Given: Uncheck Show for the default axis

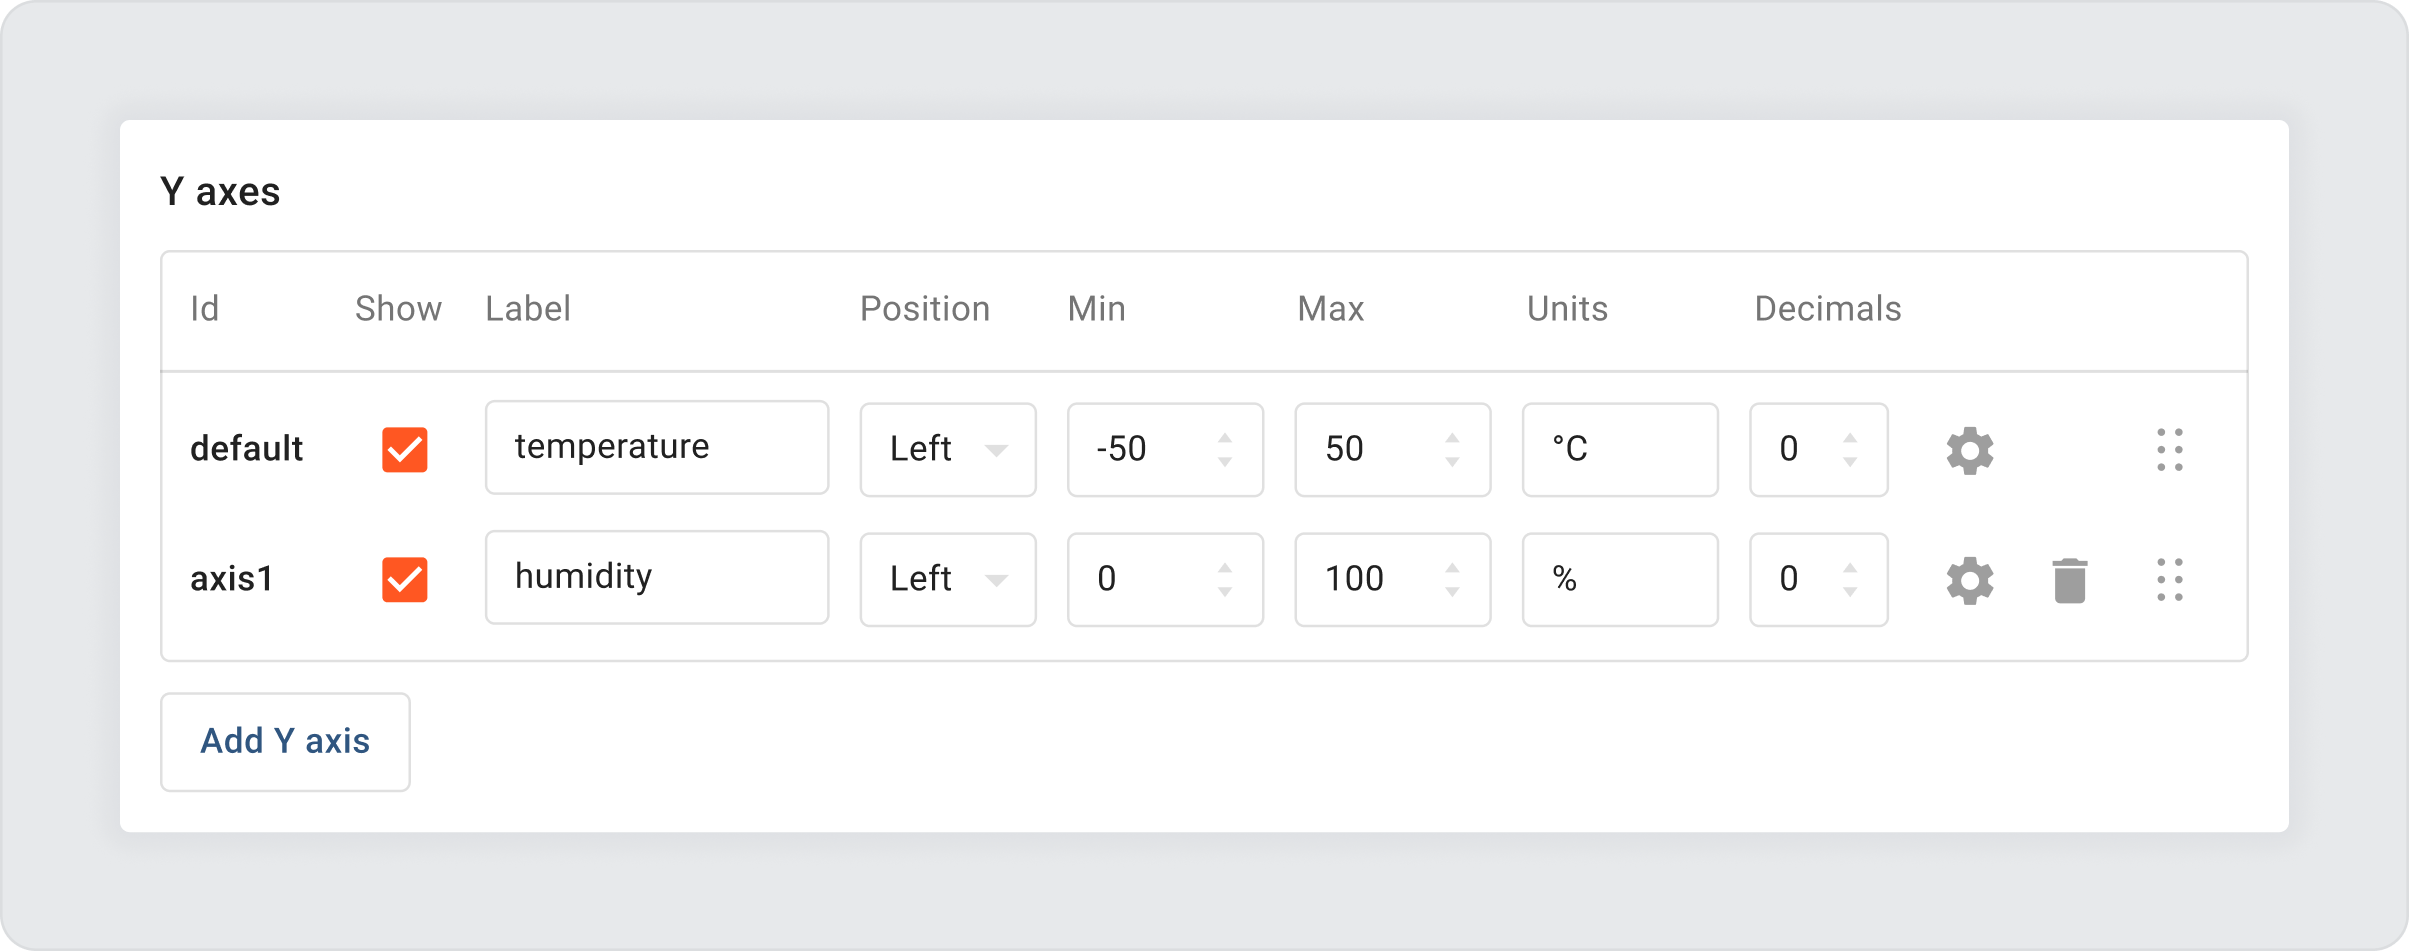Looking at the screenshot, I should 404,450.
